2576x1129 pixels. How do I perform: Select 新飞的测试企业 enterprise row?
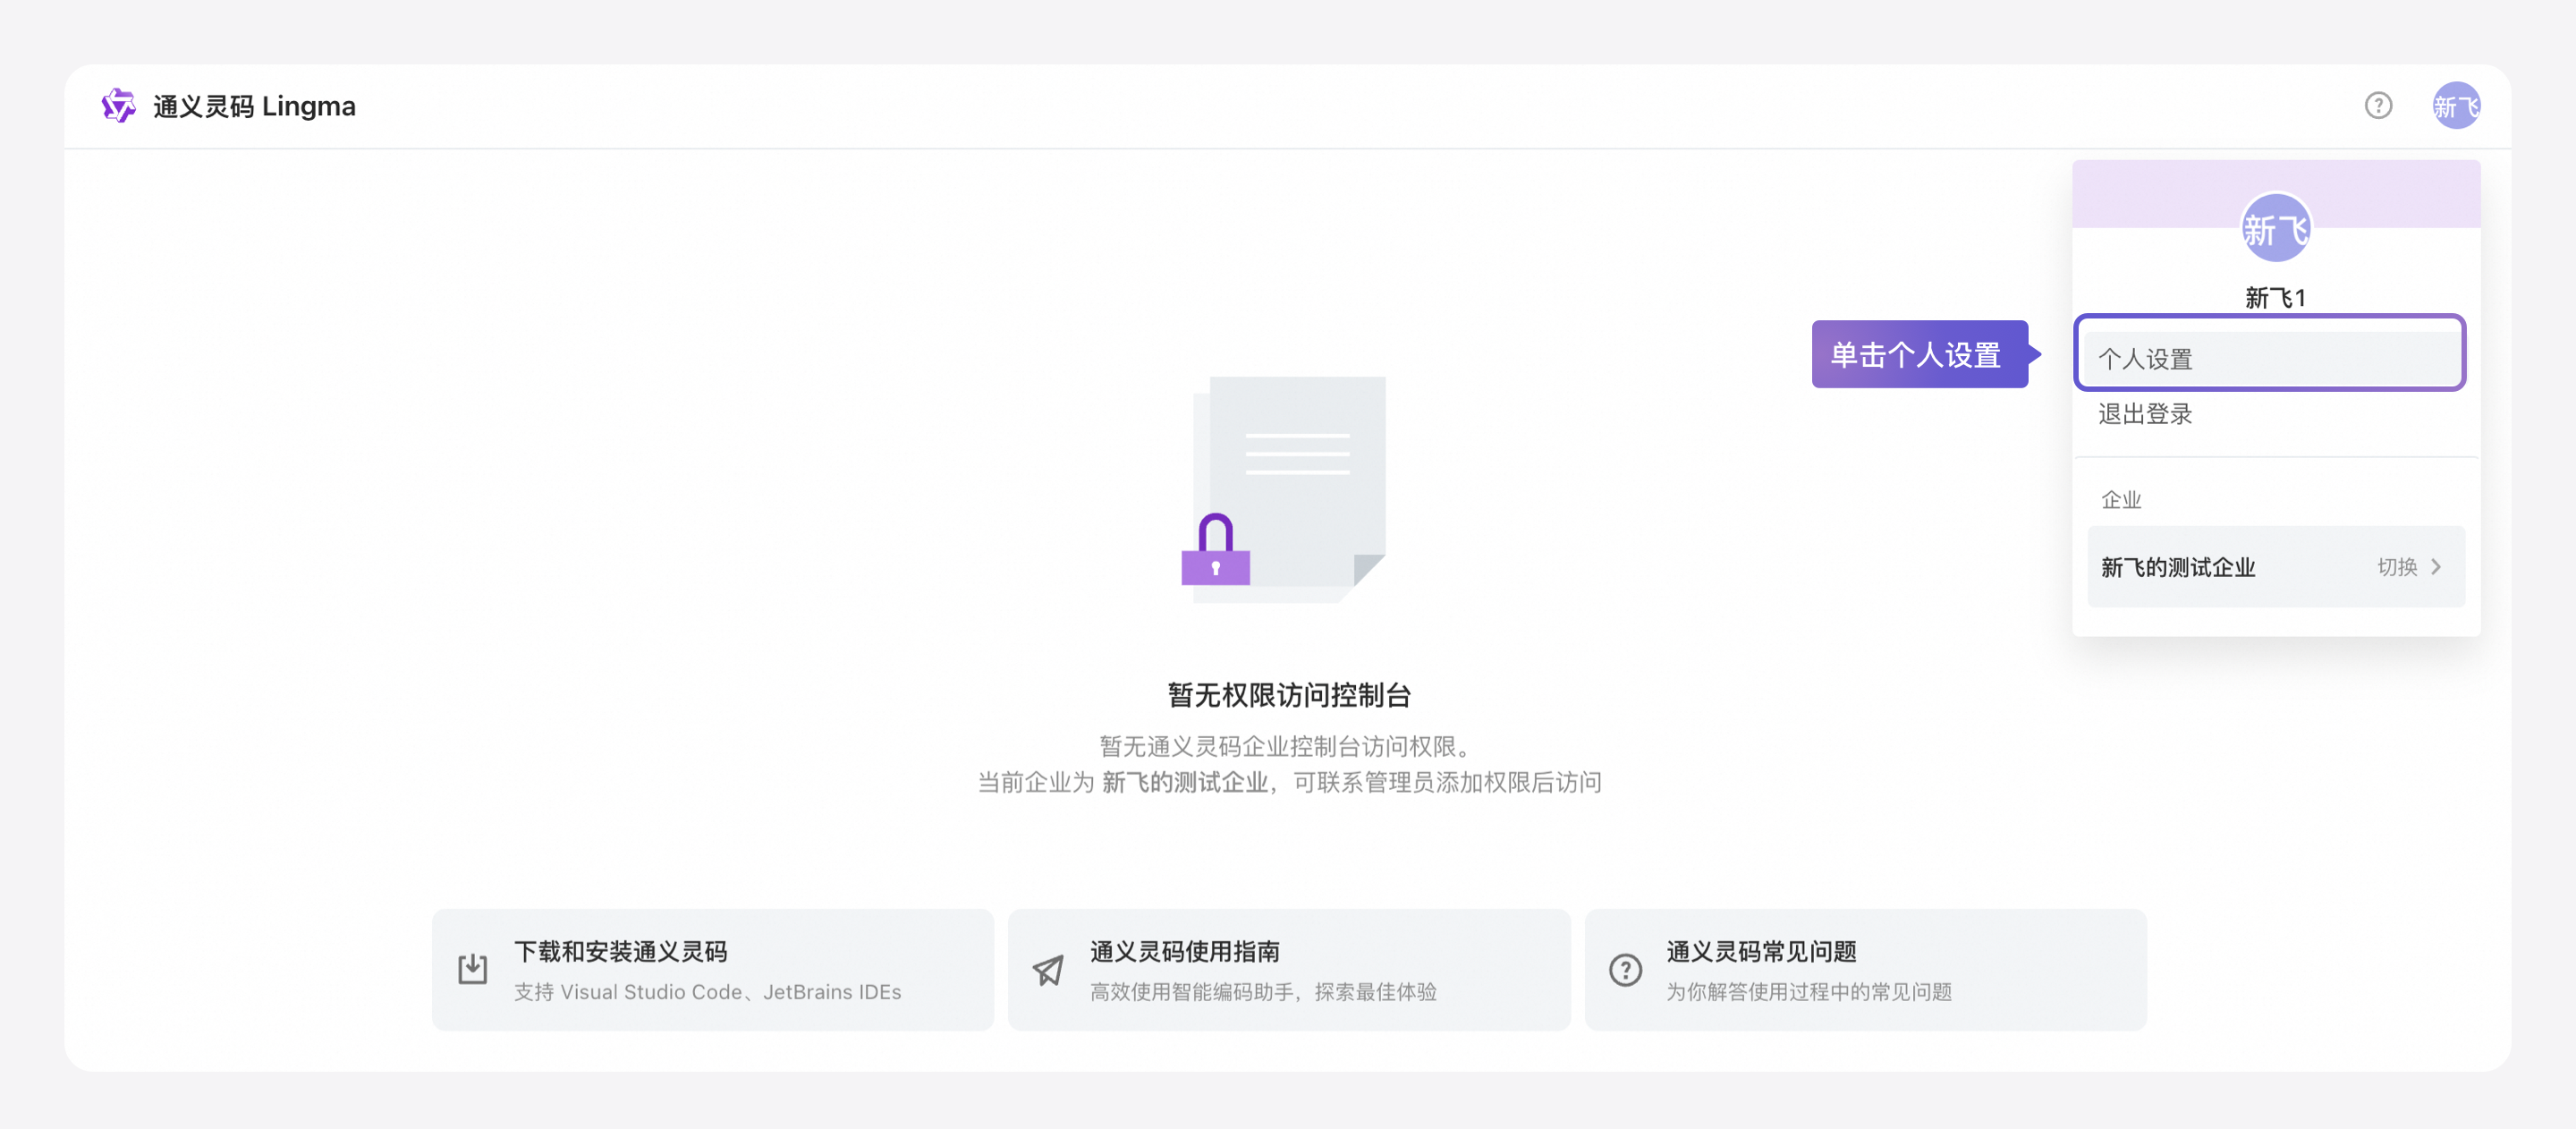point(2275,567)
